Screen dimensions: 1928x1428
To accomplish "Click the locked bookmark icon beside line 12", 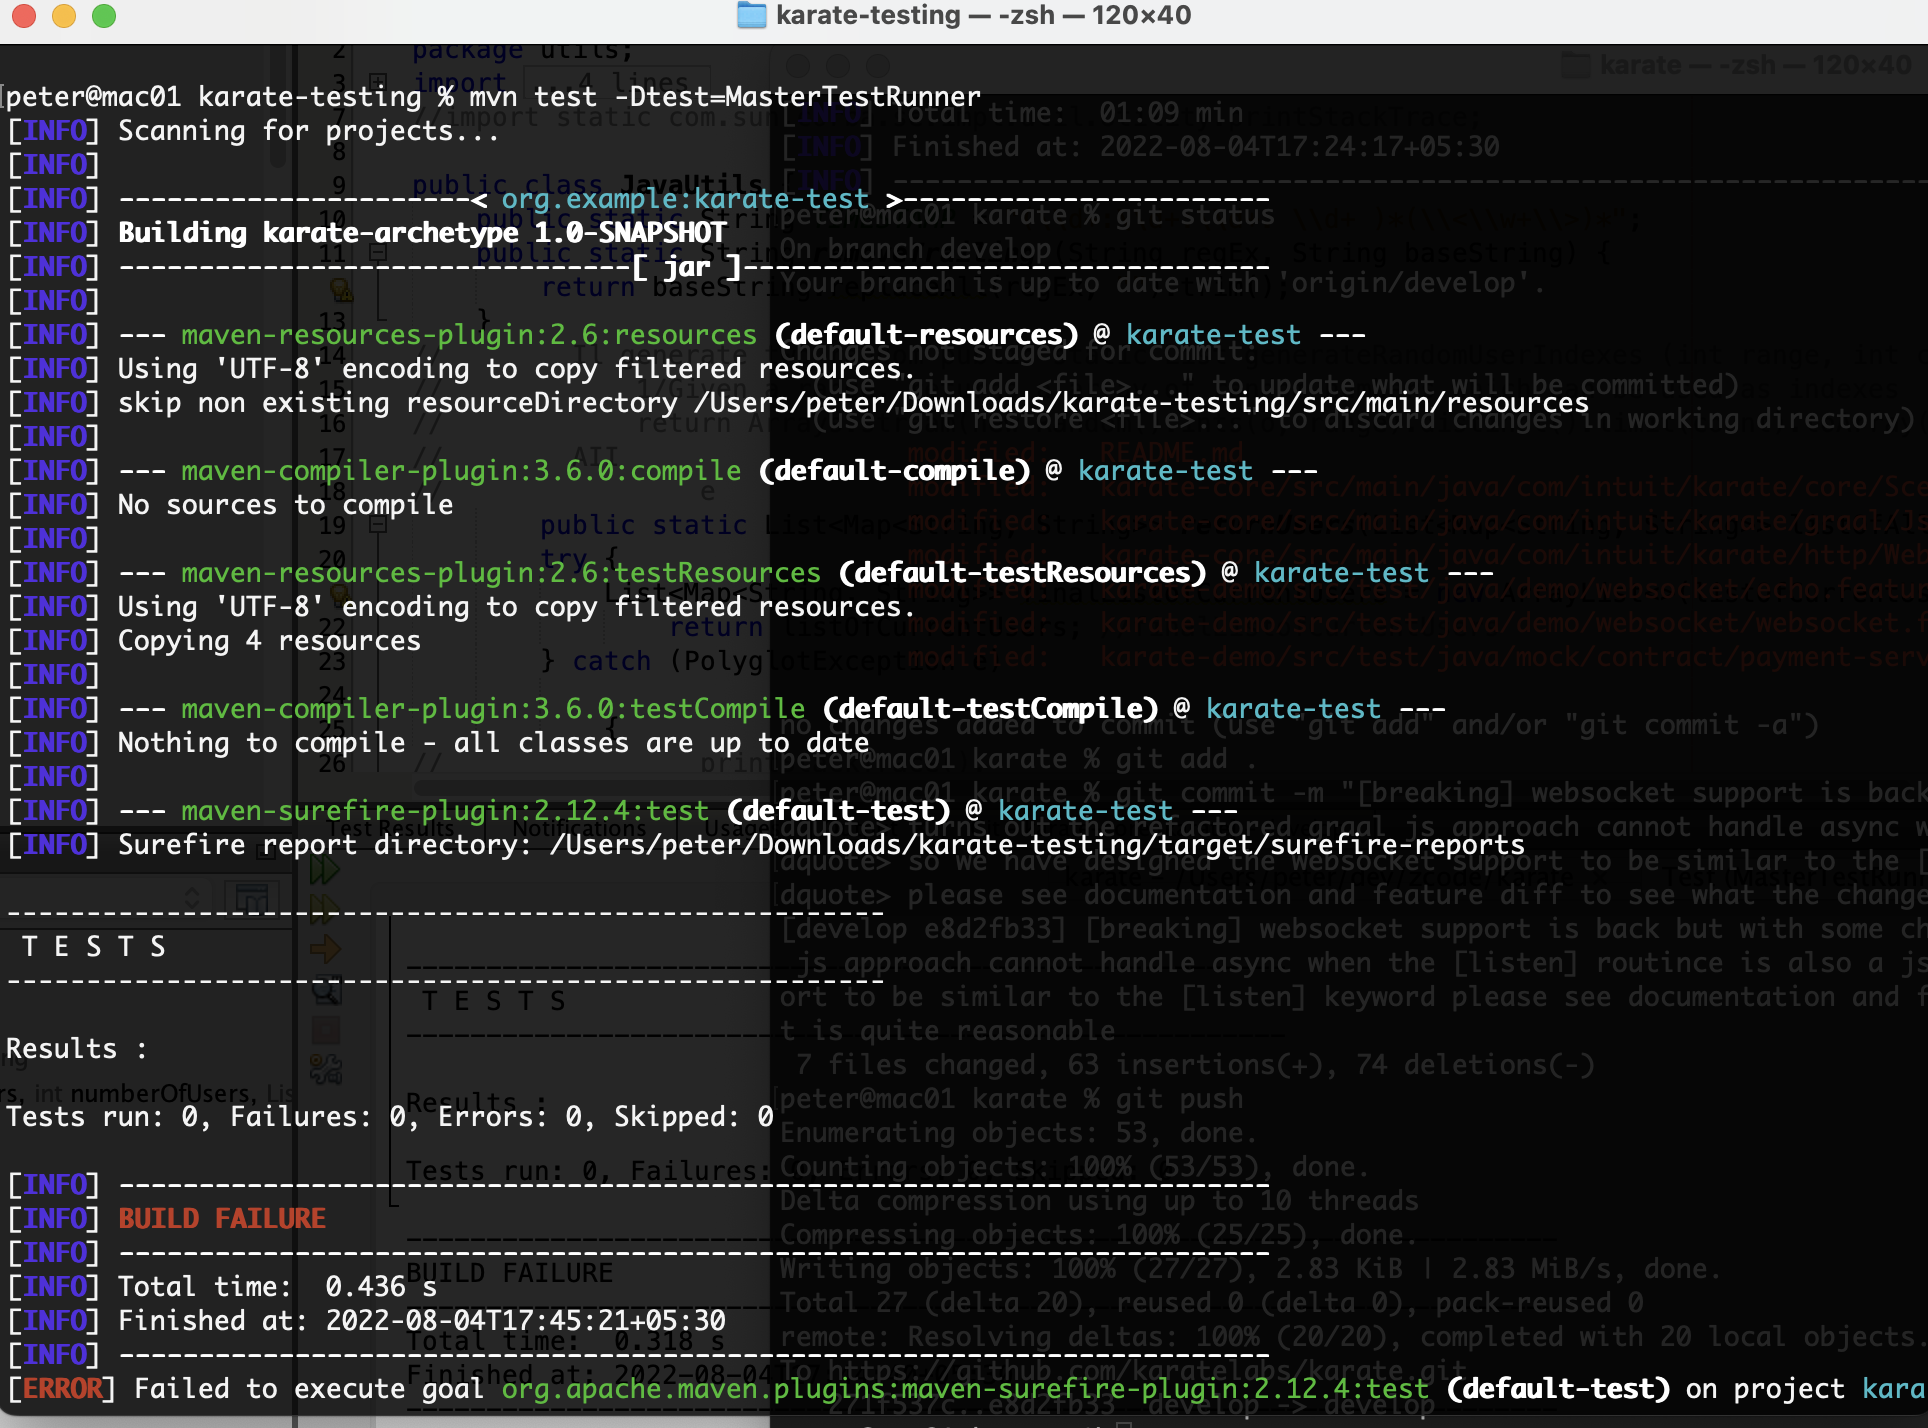I will [x=340, y=289].
